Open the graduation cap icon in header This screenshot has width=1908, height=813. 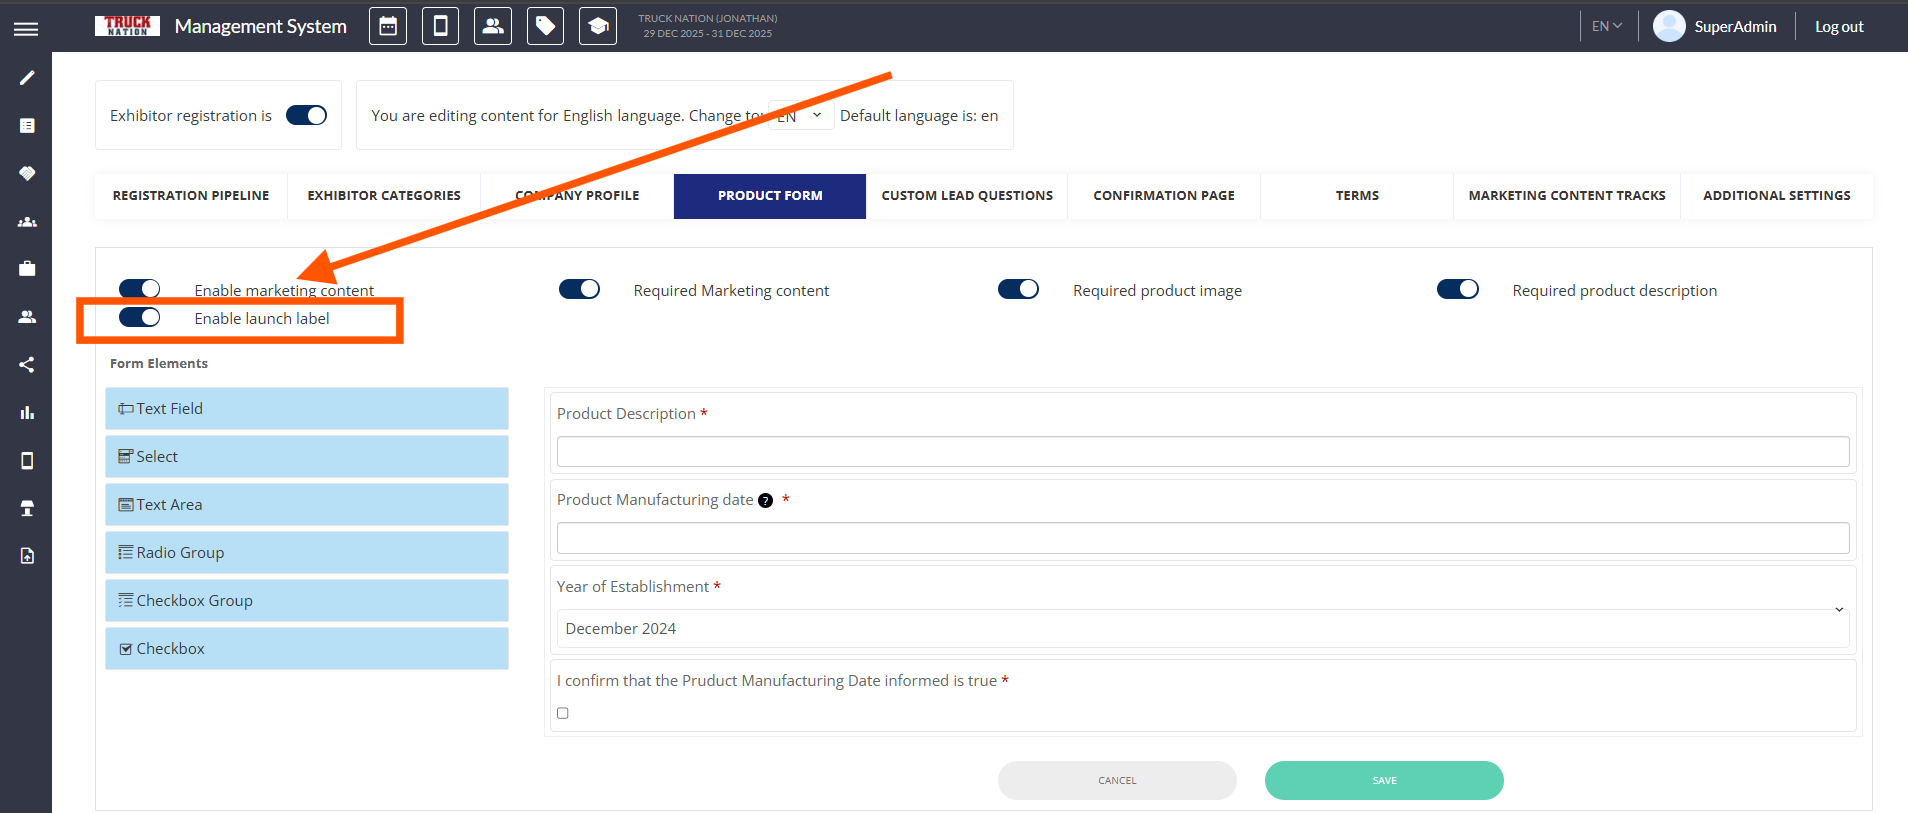click(598, 27)
